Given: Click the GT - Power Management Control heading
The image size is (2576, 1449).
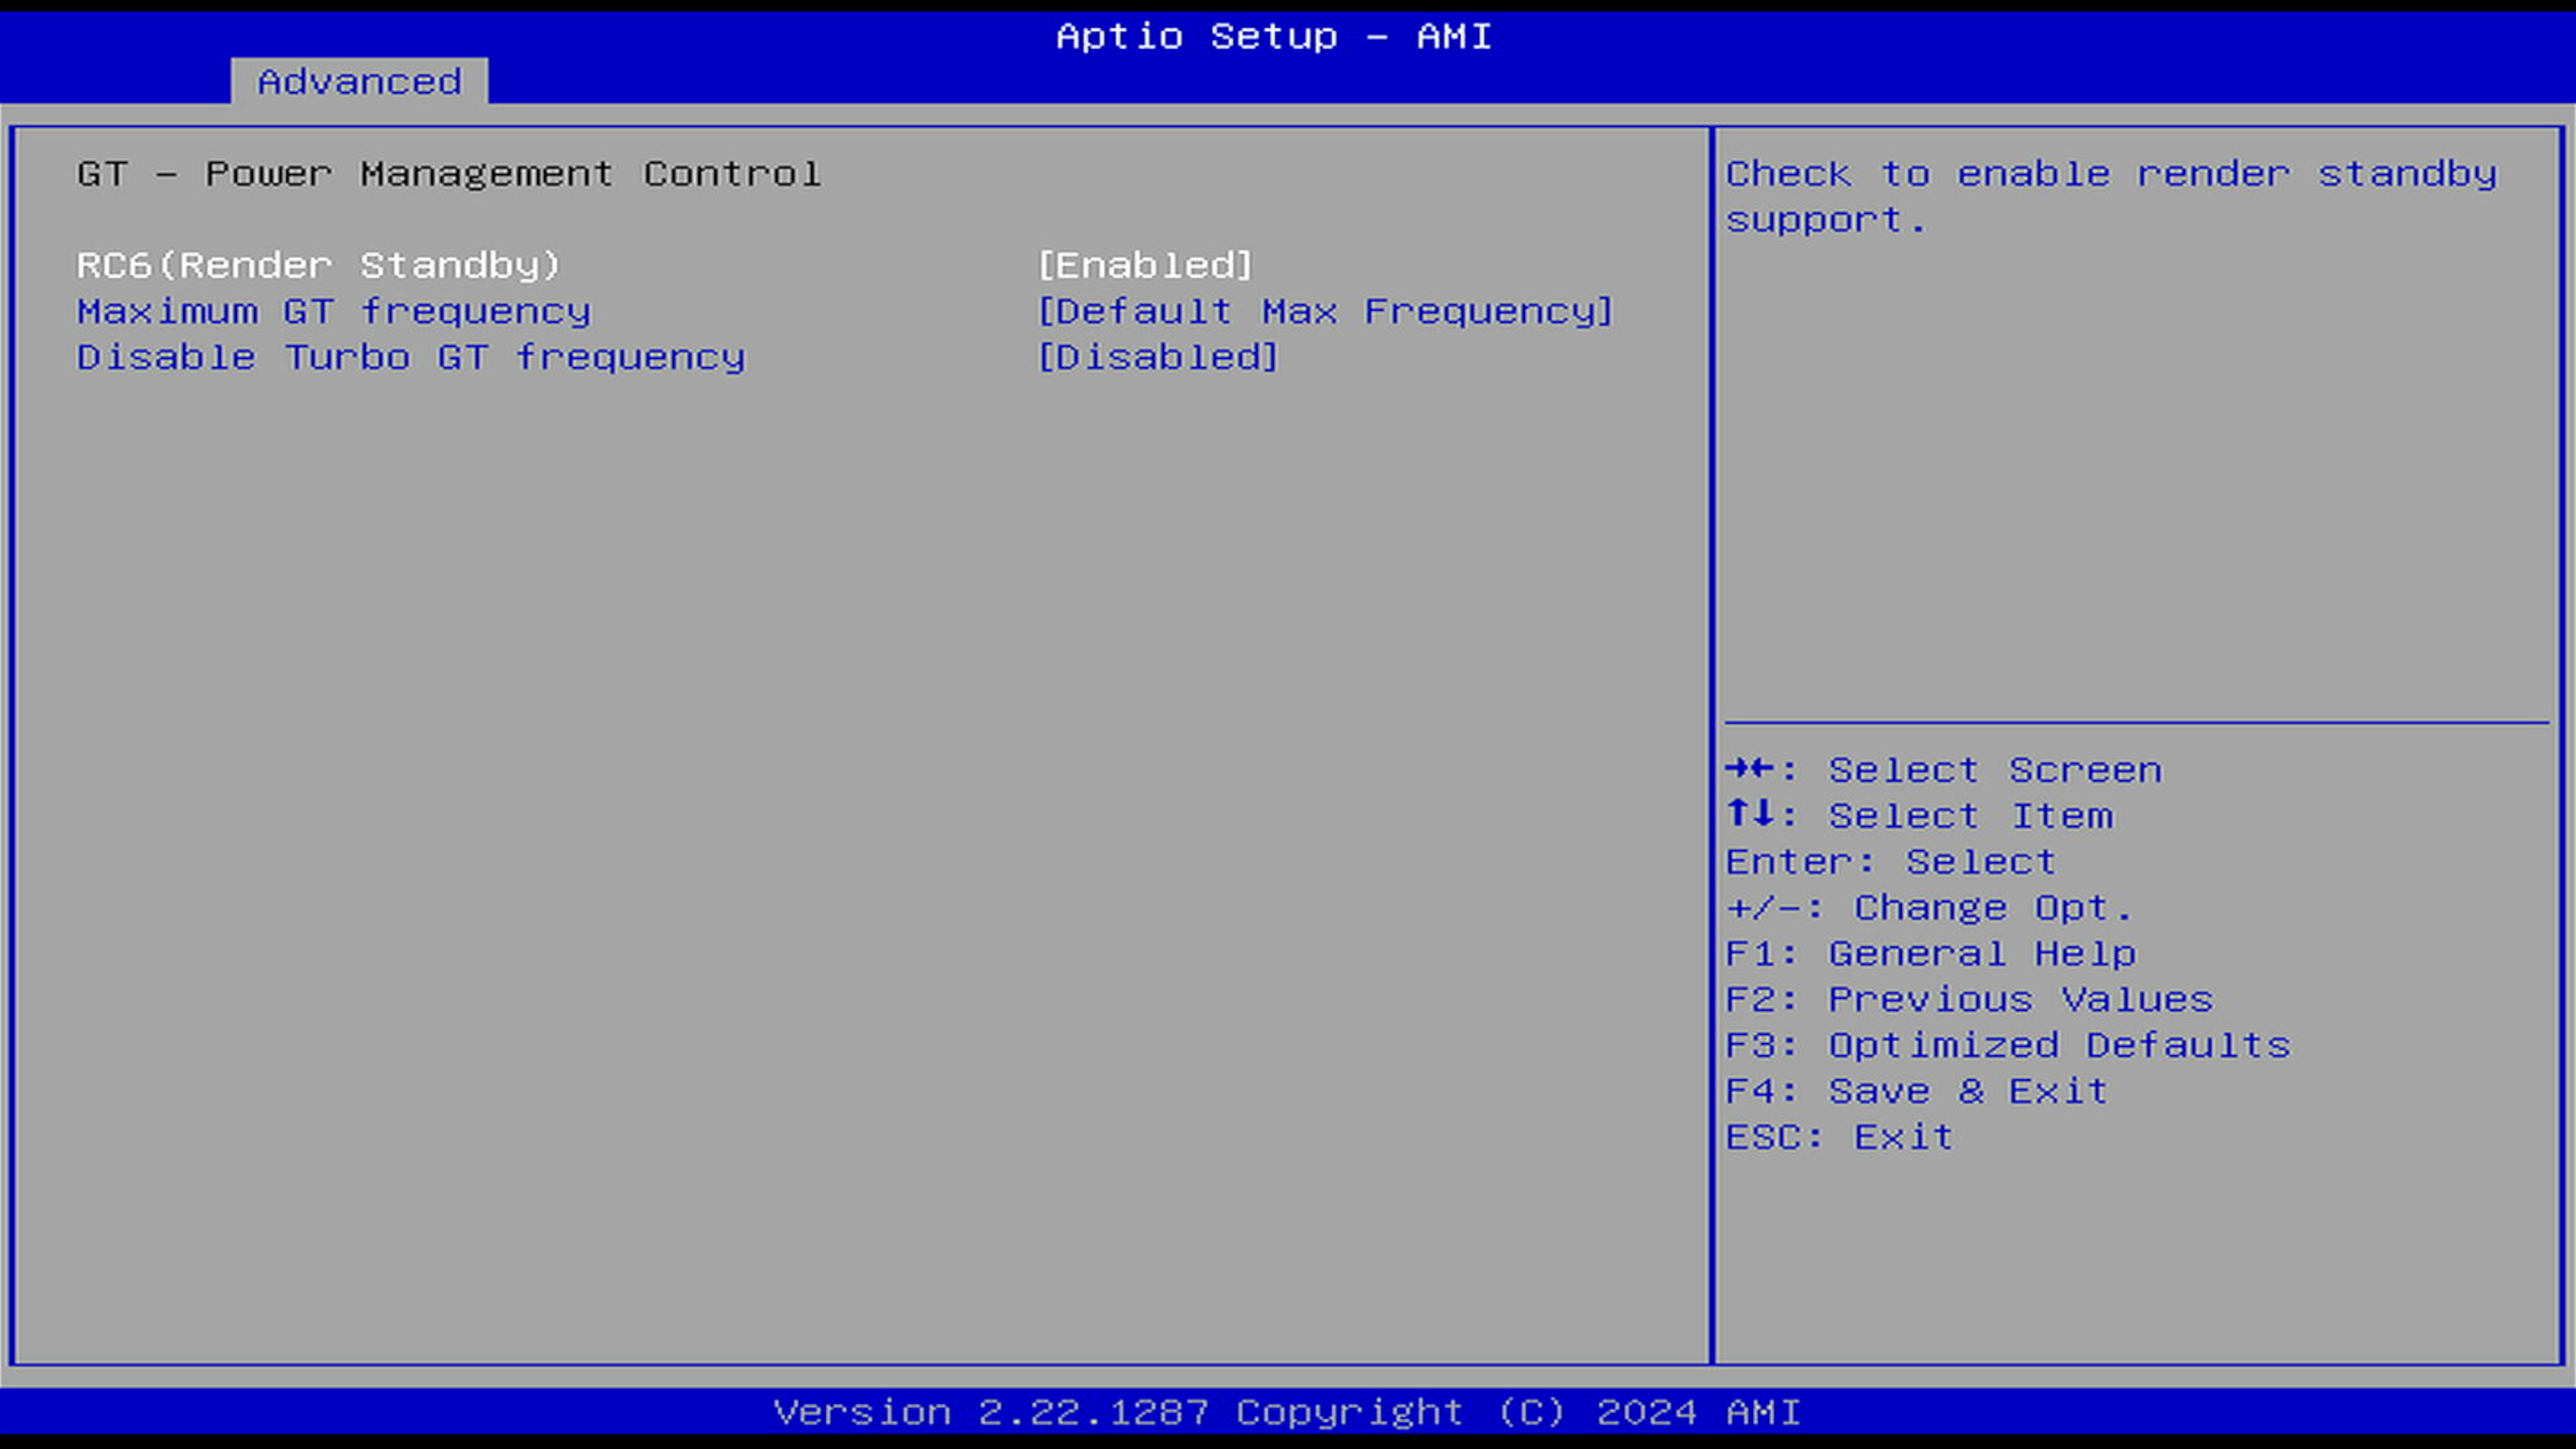Looking at the screenshot, I should click(449, 174).
